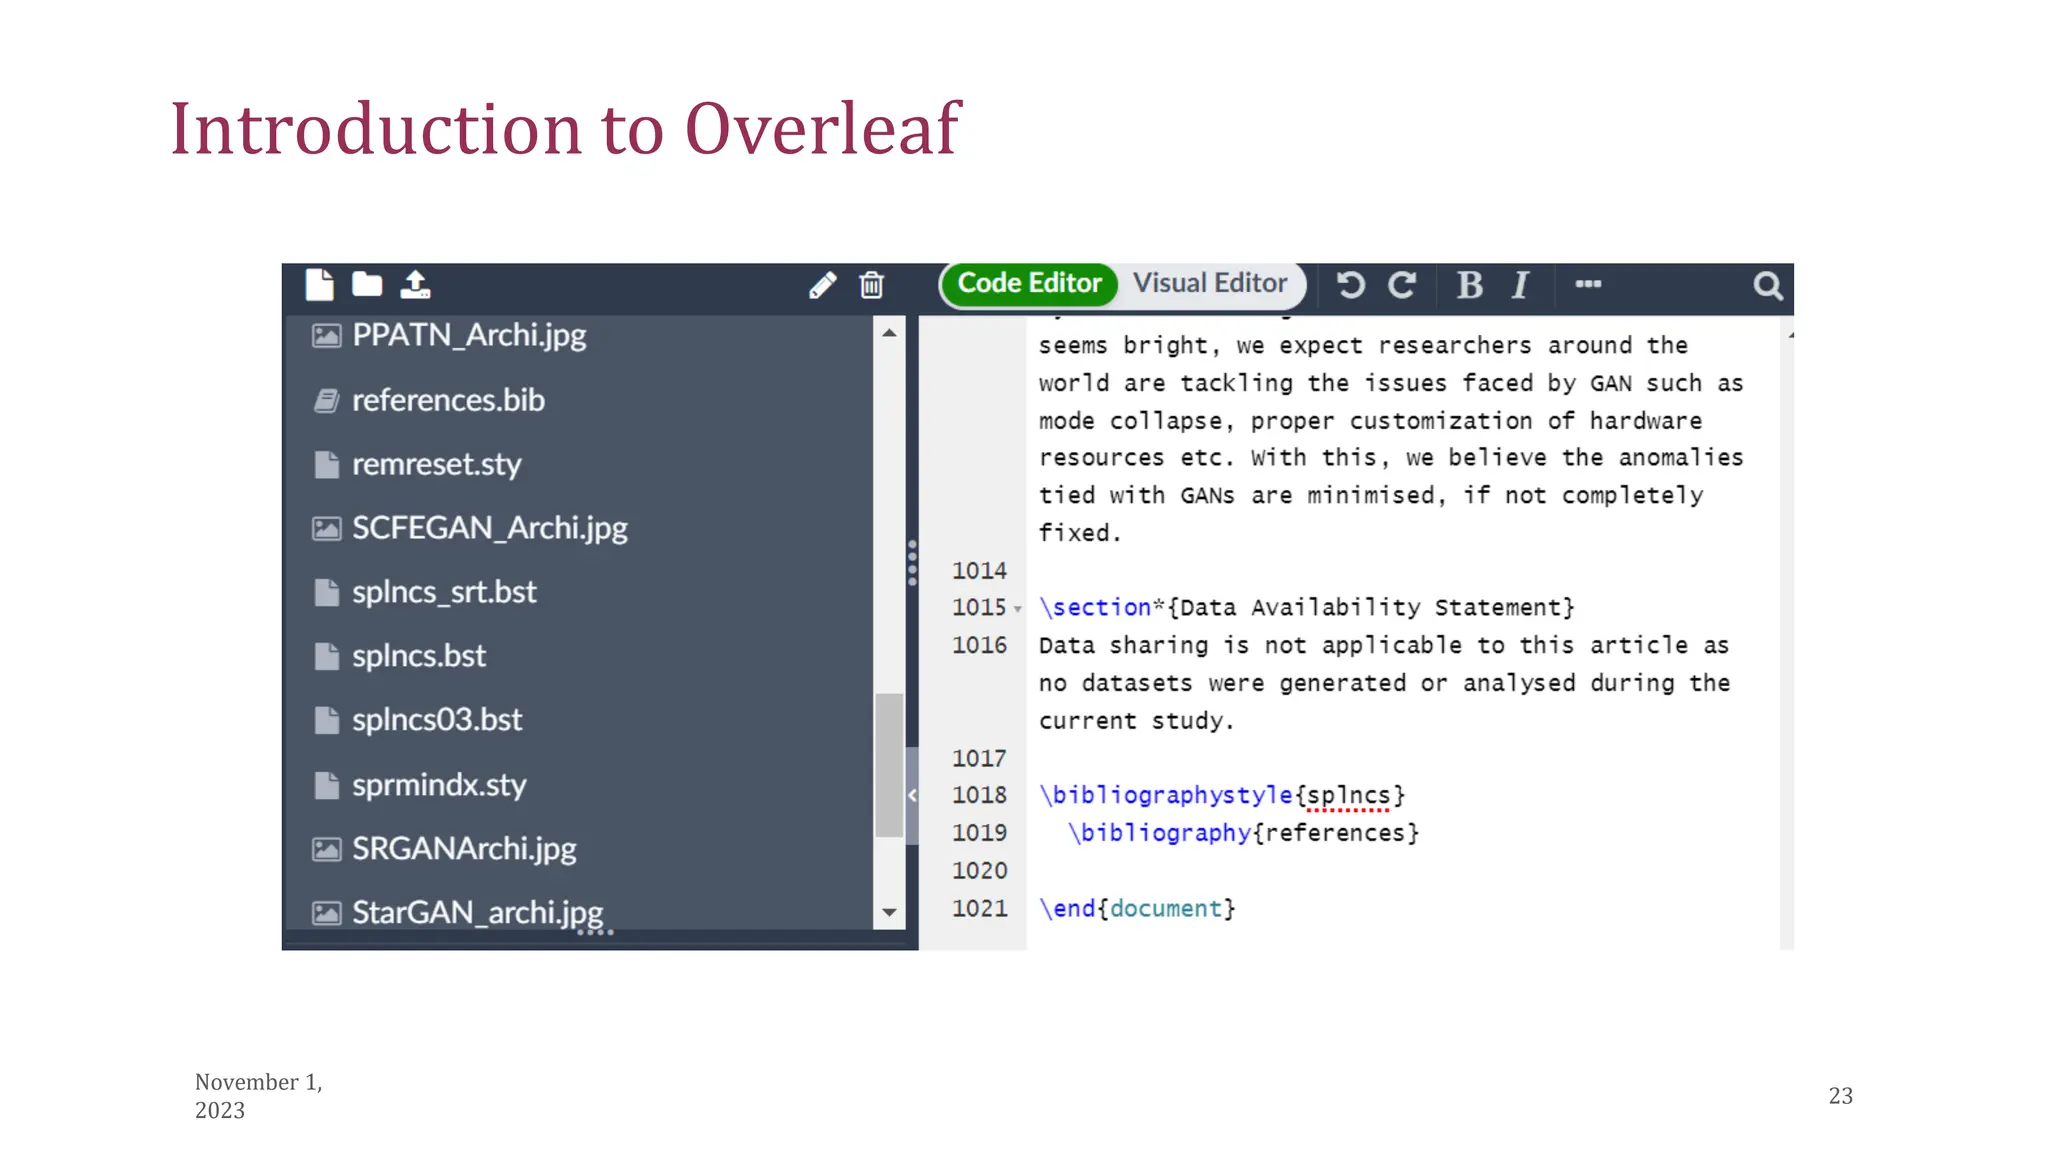Fold section at line 1015 arrow
Viewport: 2048px width, 1152px height.
[1017, 608]
